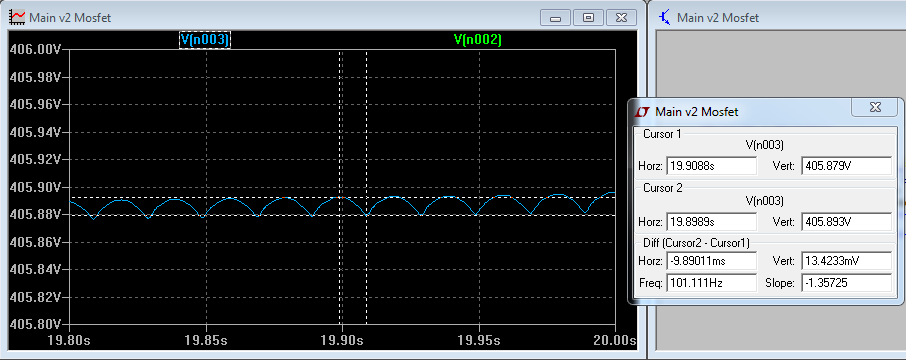
Task: Click Diff Vert field showing 13.4233mV
Action: [x=846, y=261]
